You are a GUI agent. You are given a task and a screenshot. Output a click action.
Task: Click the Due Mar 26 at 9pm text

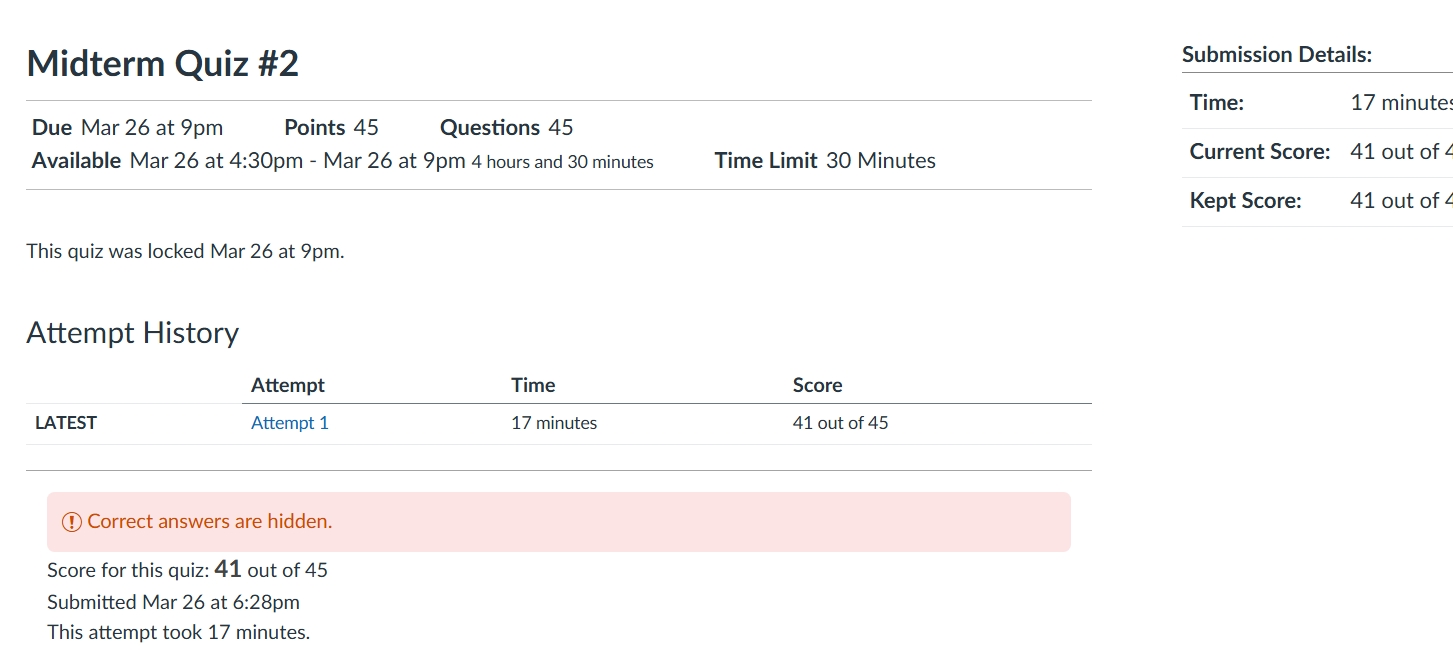point(127,128)
